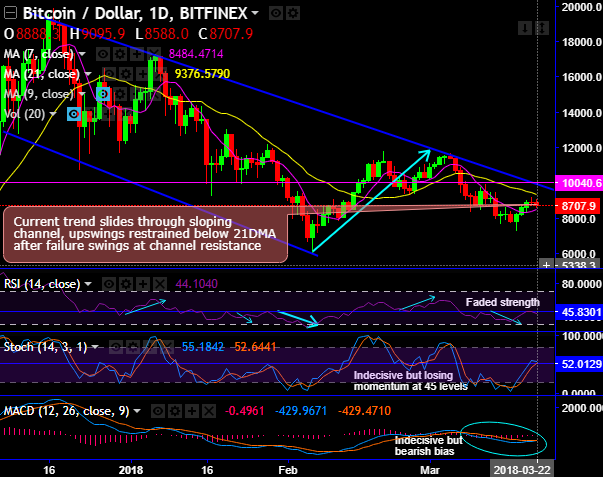
Task: Open MACD settings gear
Action: point(175,411)
